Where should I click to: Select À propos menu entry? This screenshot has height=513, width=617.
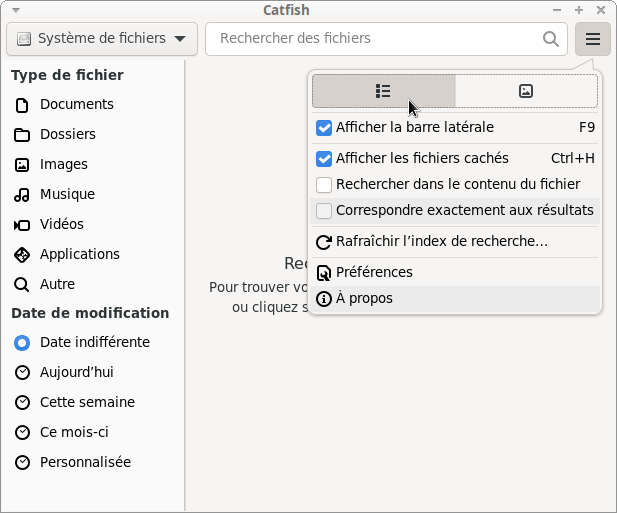[364, 298]
